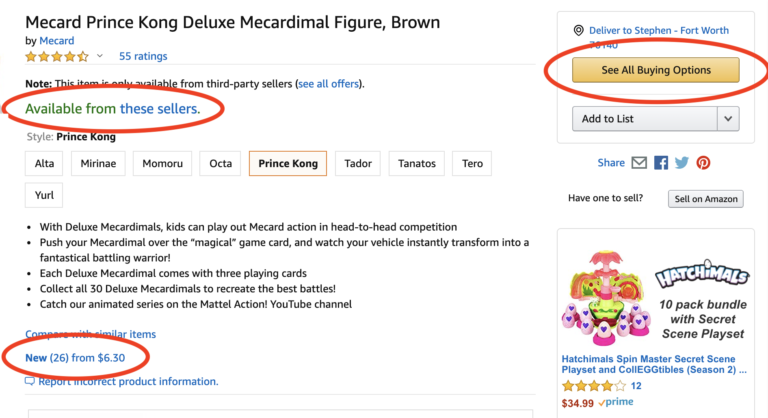Open the Add to List dropdown arrow
768x418 pixels.
tap(728, 119)
